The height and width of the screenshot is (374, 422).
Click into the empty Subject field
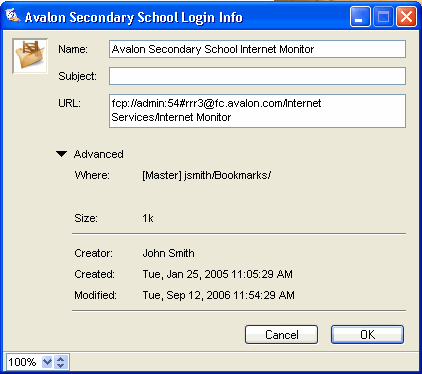tap(257, 76)
